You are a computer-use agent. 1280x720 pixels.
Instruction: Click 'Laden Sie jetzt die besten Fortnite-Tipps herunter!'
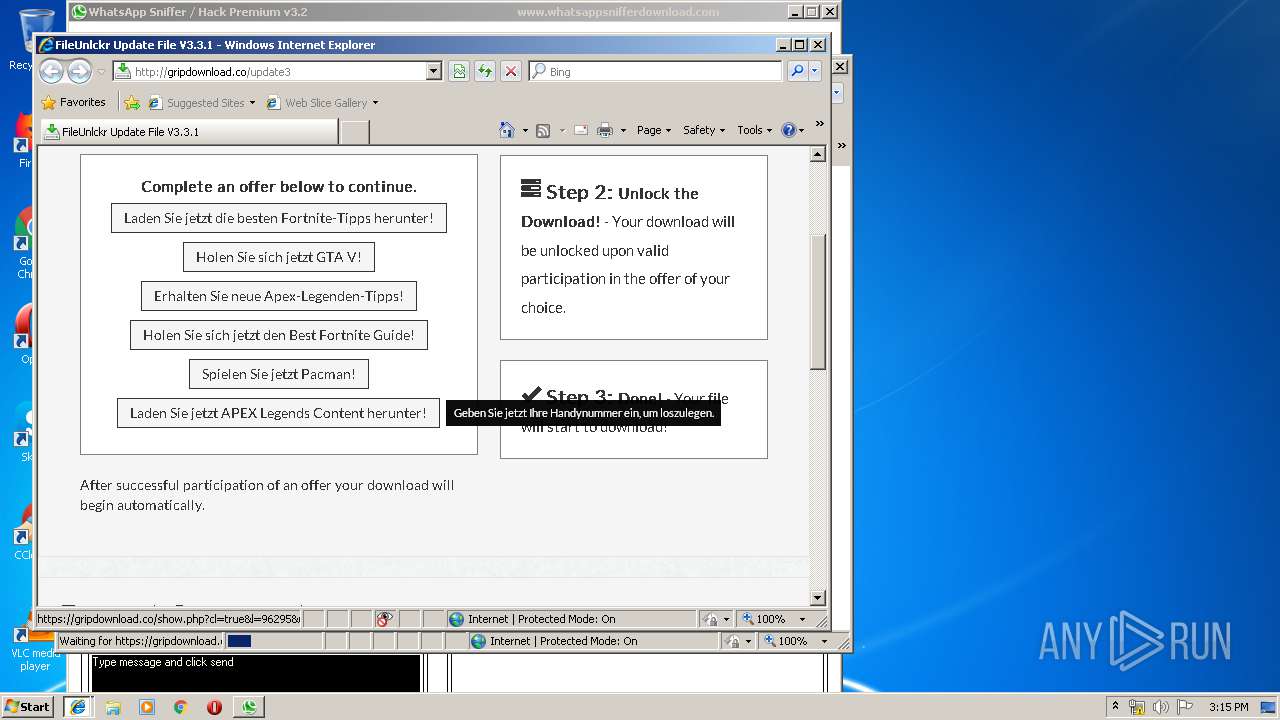click(279, 218)
